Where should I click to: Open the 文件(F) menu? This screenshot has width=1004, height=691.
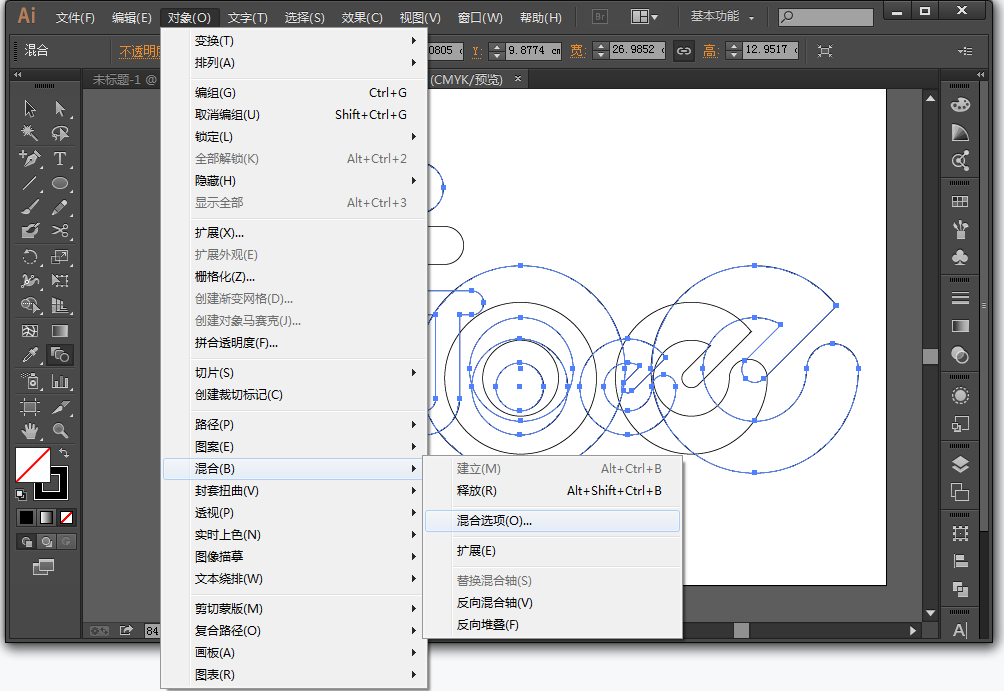pos(75,17)
